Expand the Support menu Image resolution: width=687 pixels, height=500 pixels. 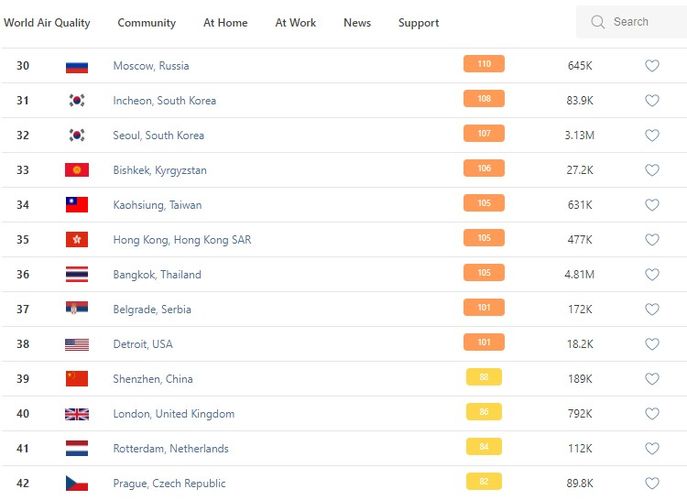pos(418,23)
